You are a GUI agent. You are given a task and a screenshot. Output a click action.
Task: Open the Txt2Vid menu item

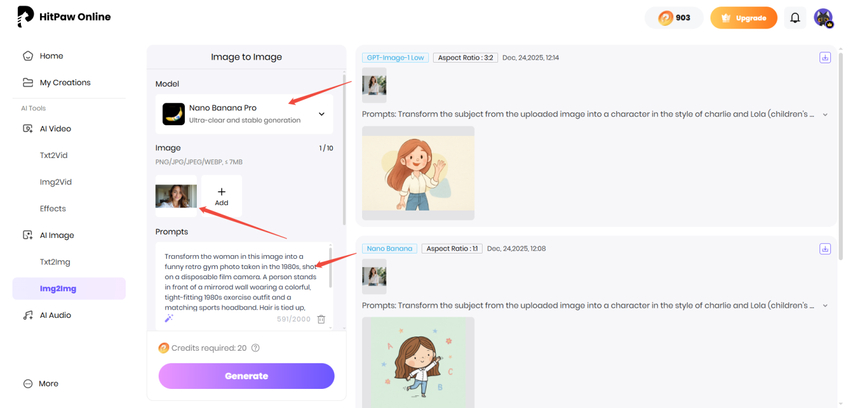(54, 155)
